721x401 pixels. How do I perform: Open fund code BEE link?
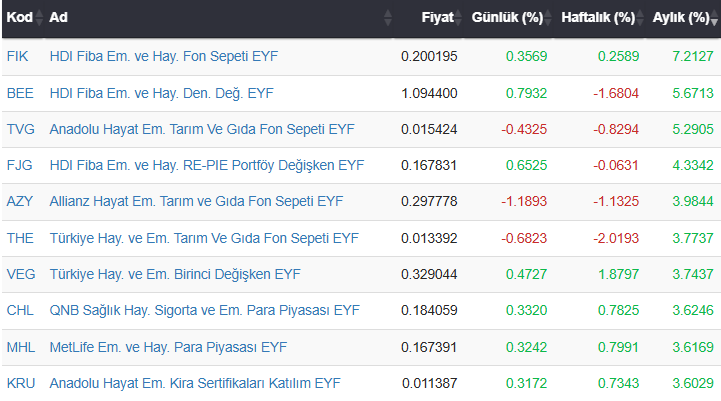click(x=20, y=93)
